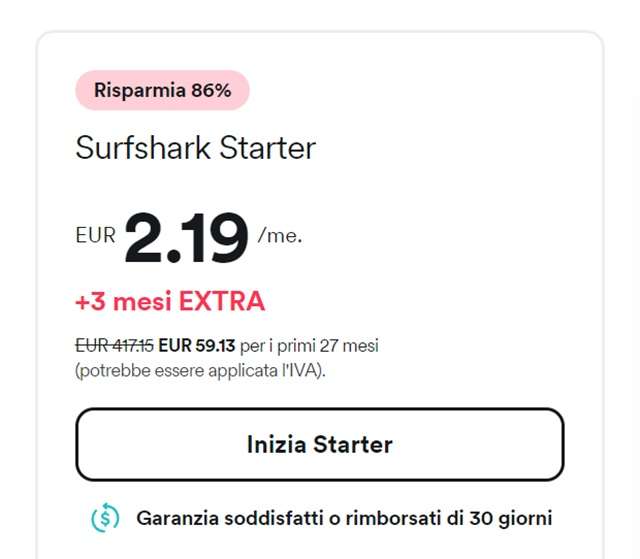Screen dimensions: 640x559
Task: Click the +3 mesi text in red
Action: [120, 301]
